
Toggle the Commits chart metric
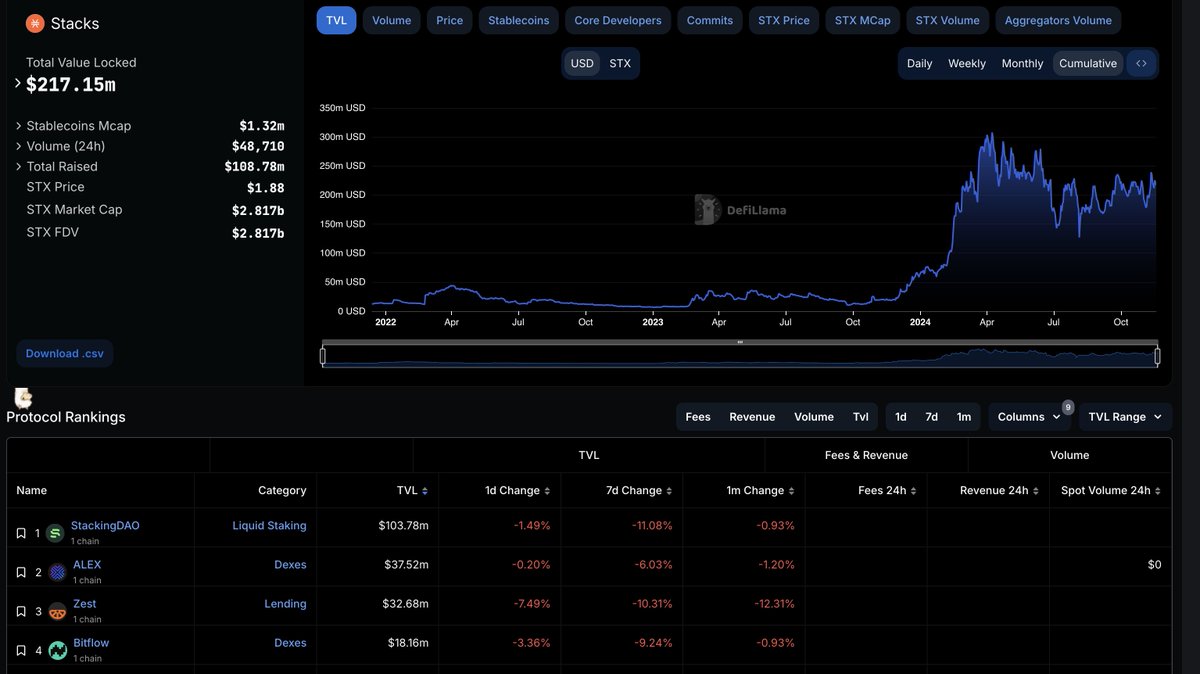(x=710, y=20)
